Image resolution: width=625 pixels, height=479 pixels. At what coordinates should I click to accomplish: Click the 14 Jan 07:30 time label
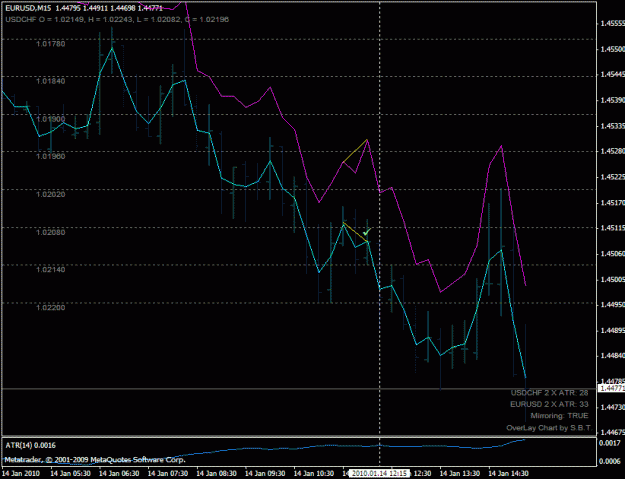(167, 473)
